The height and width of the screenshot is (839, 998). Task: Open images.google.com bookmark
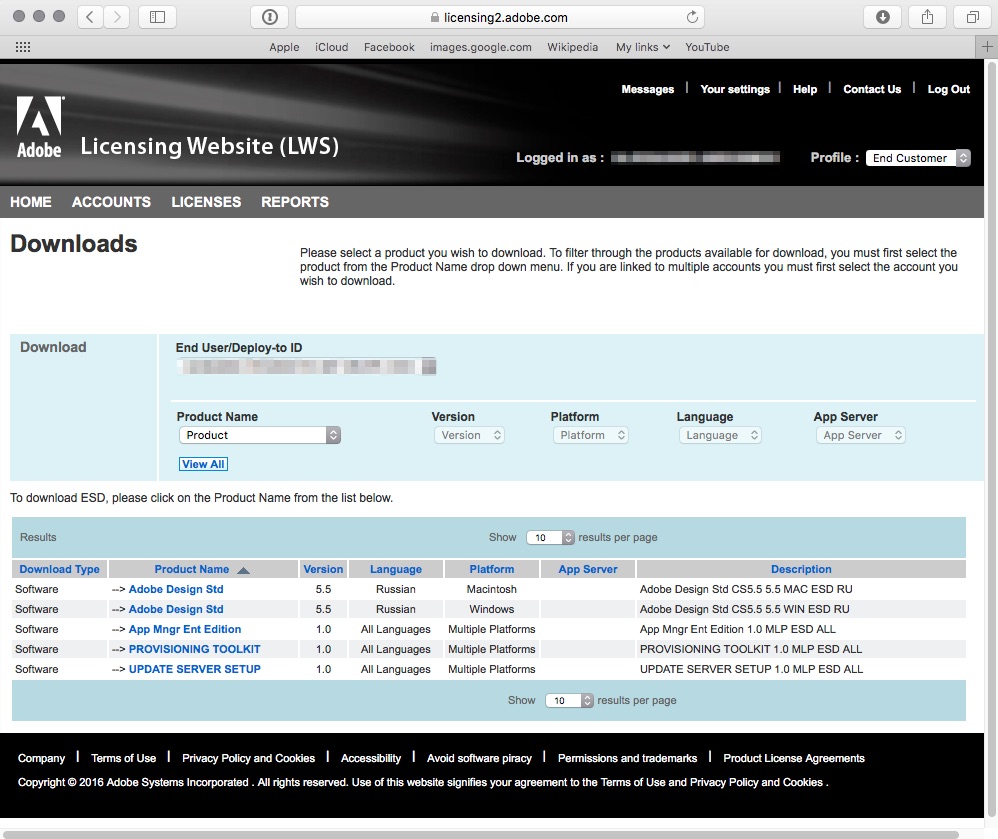coord(481,47)
